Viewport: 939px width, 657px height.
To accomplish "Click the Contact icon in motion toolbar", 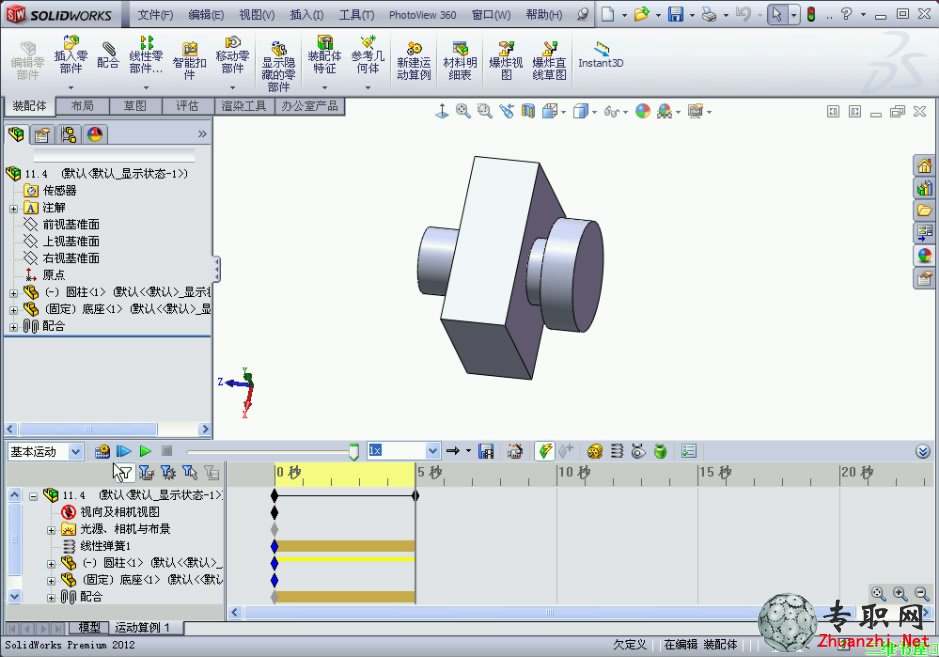I will [638, 451].
